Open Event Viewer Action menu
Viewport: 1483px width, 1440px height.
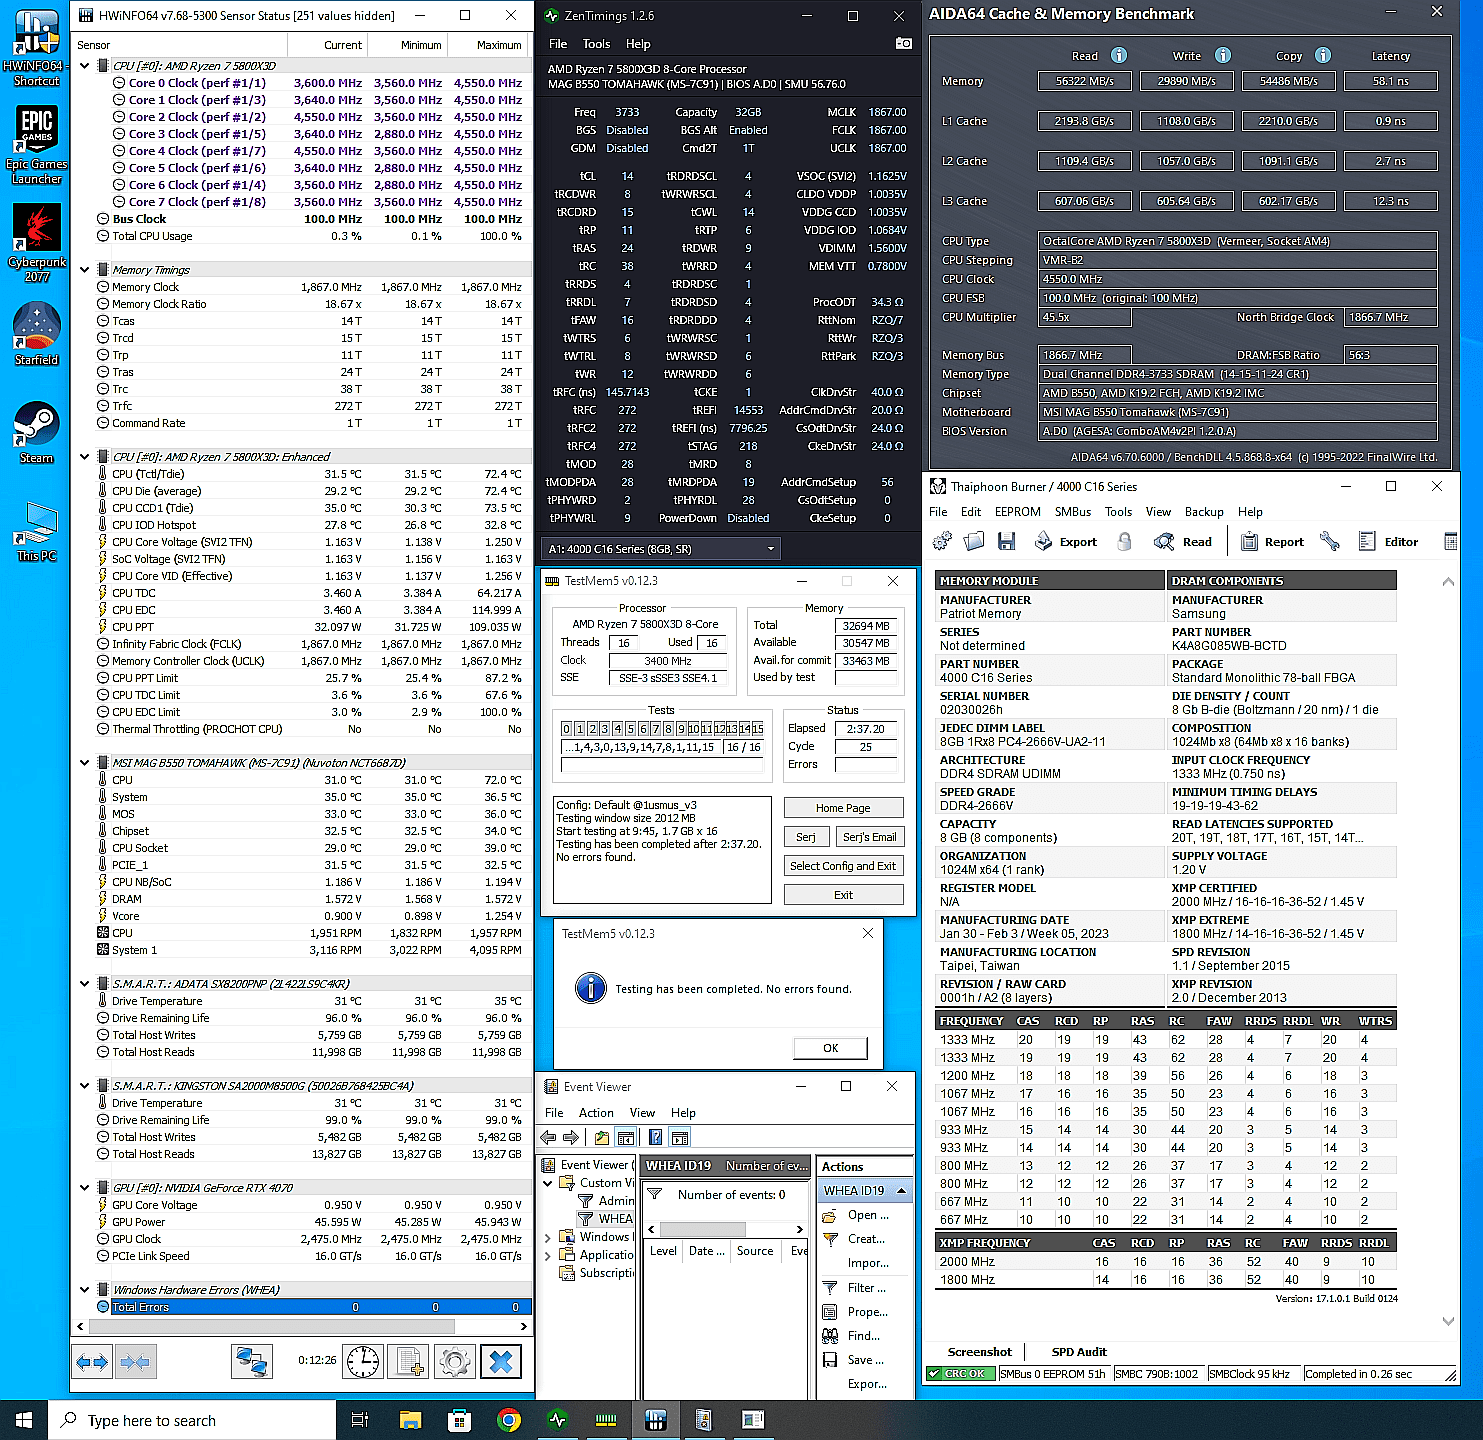point(596,1113)
